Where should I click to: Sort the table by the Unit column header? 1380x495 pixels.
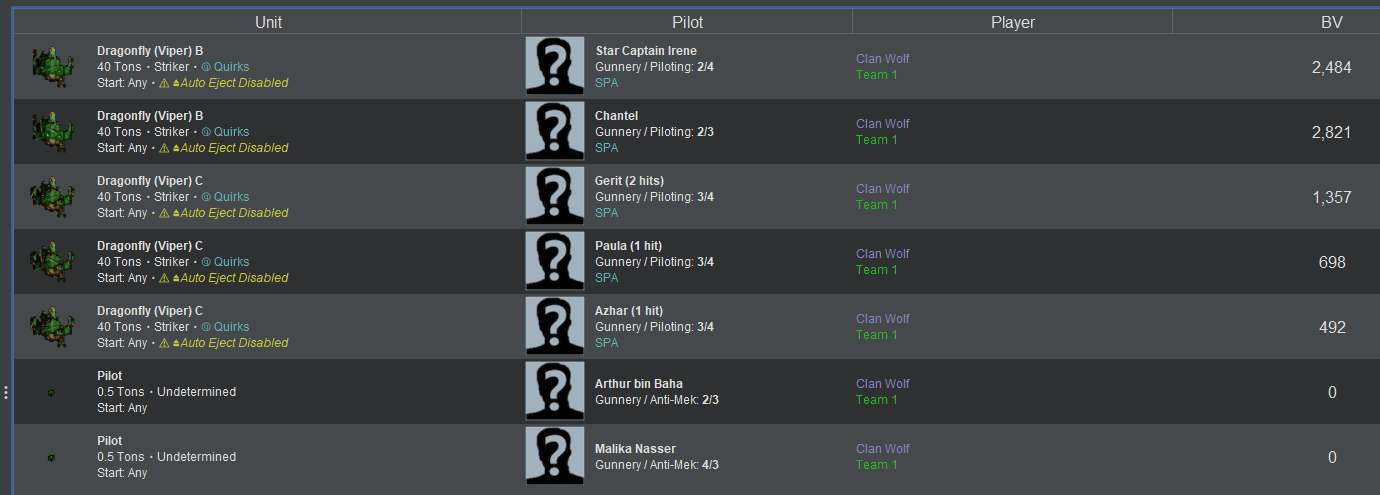(268, 22)
